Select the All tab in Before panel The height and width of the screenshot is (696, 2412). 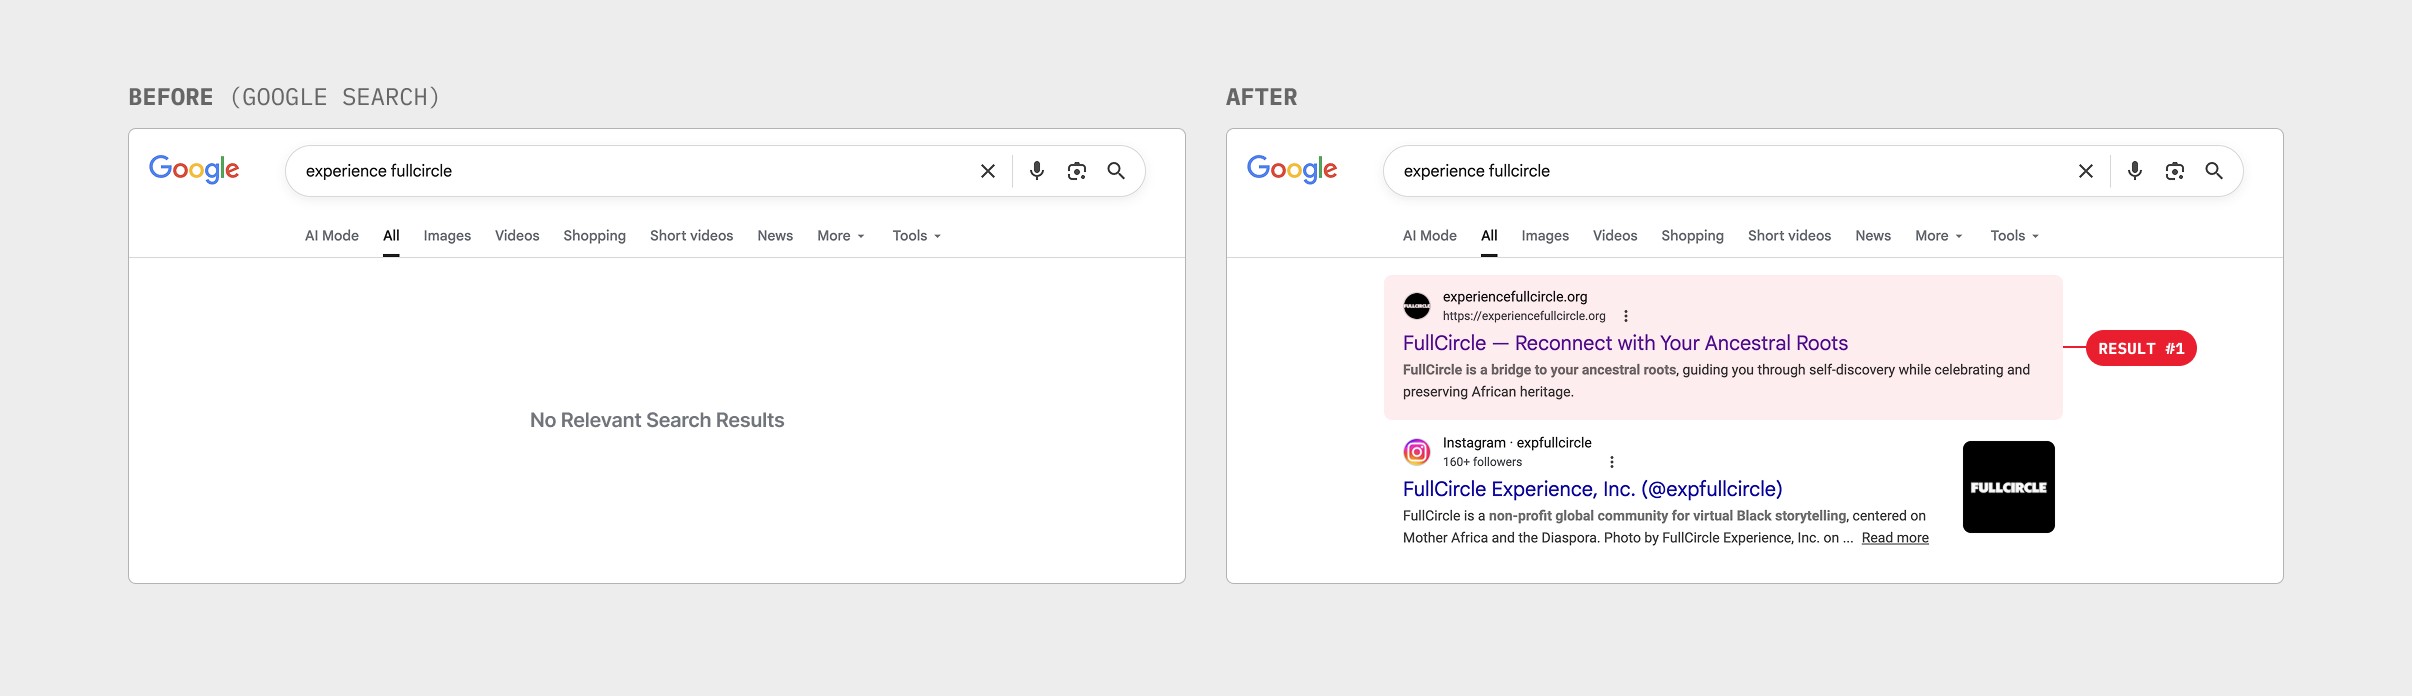[x=391, y=236]
